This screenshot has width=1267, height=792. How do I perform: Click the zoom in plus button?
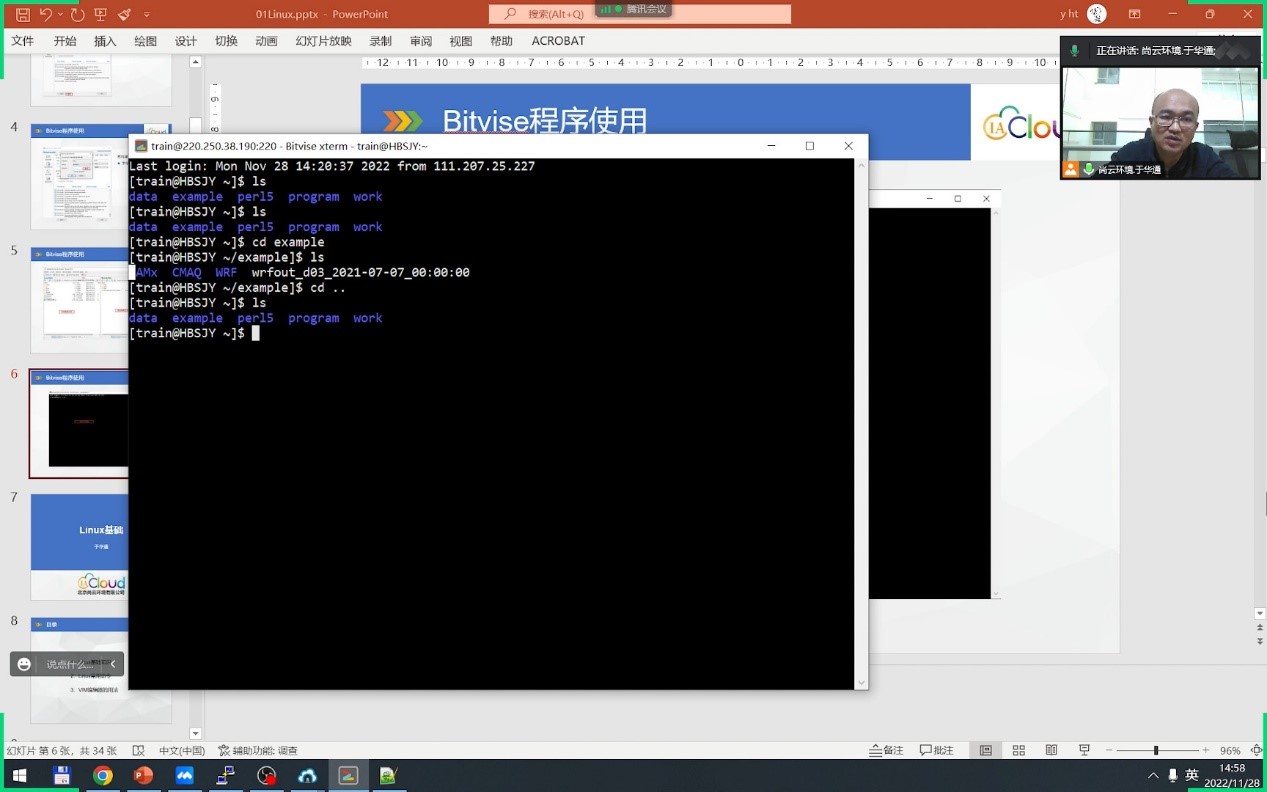1205,750
